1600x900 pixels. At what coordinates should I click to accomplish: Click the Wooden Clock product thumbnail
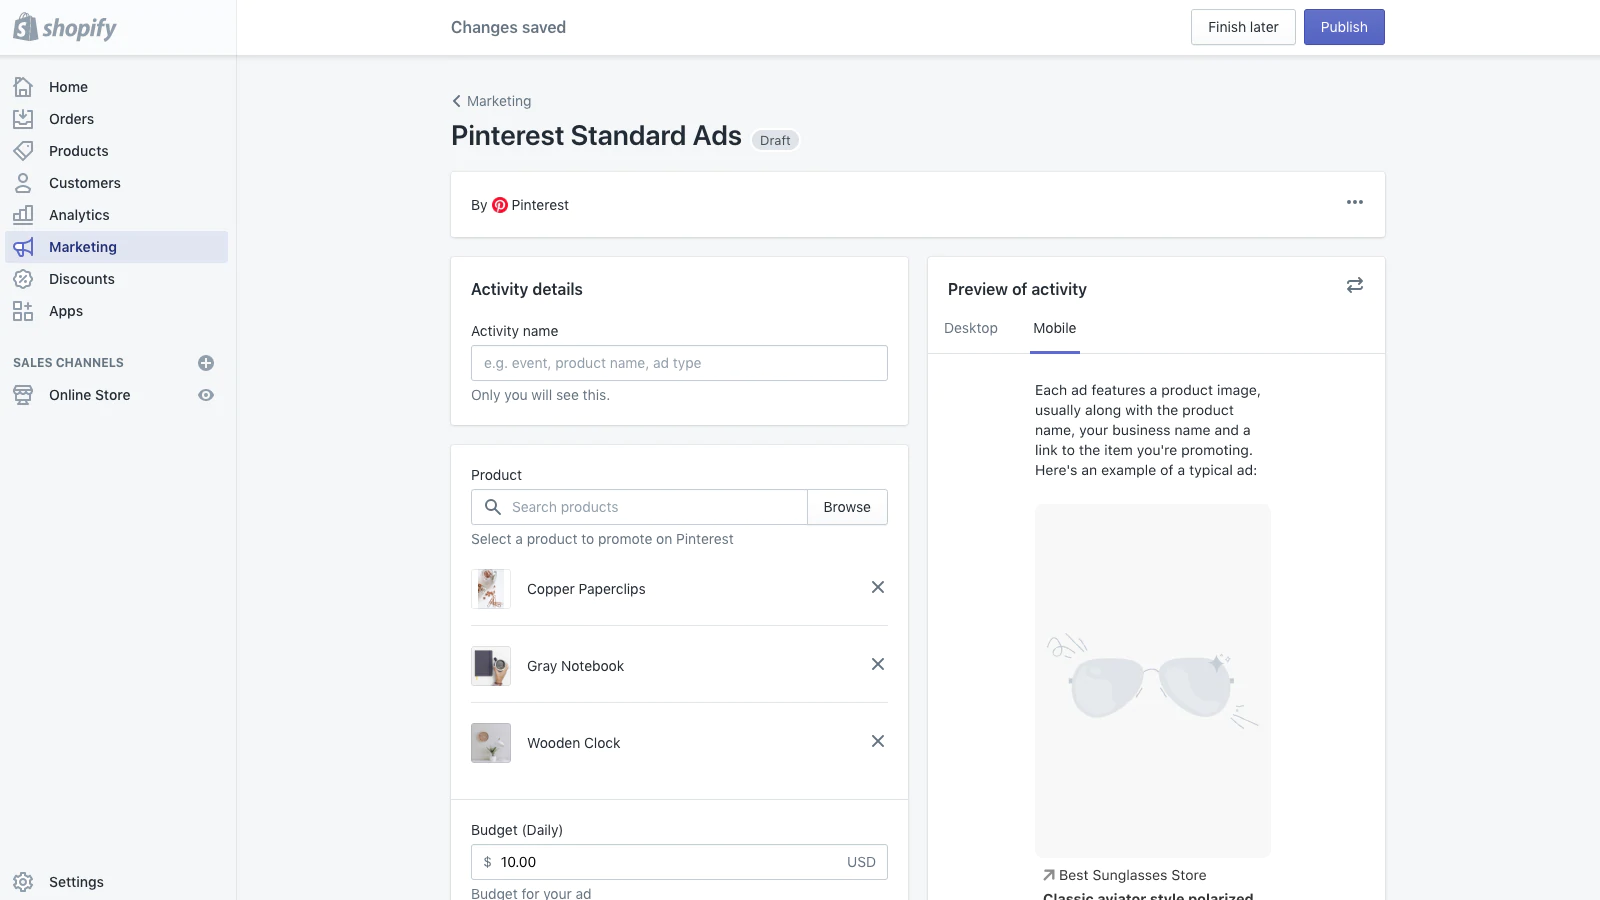(490, 743)
